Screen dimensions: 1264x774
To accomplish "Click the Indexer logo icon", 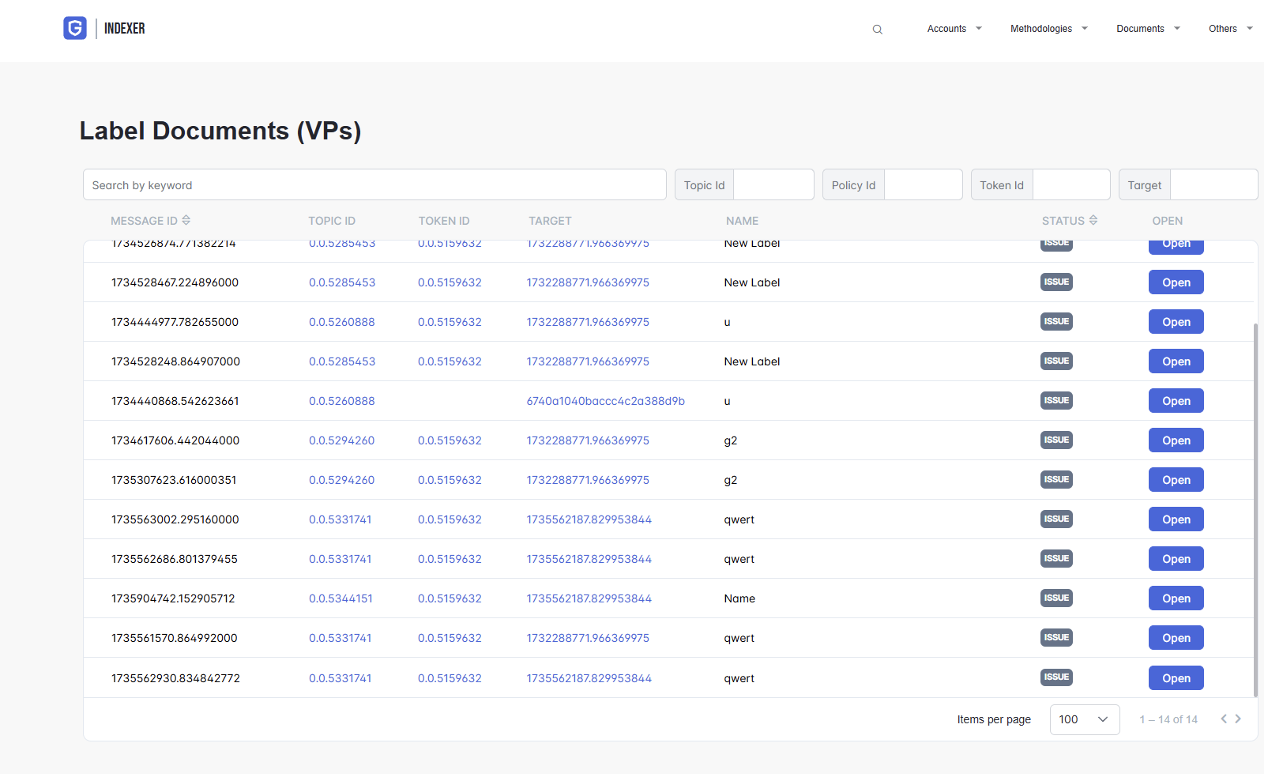I will click(75, 29).
